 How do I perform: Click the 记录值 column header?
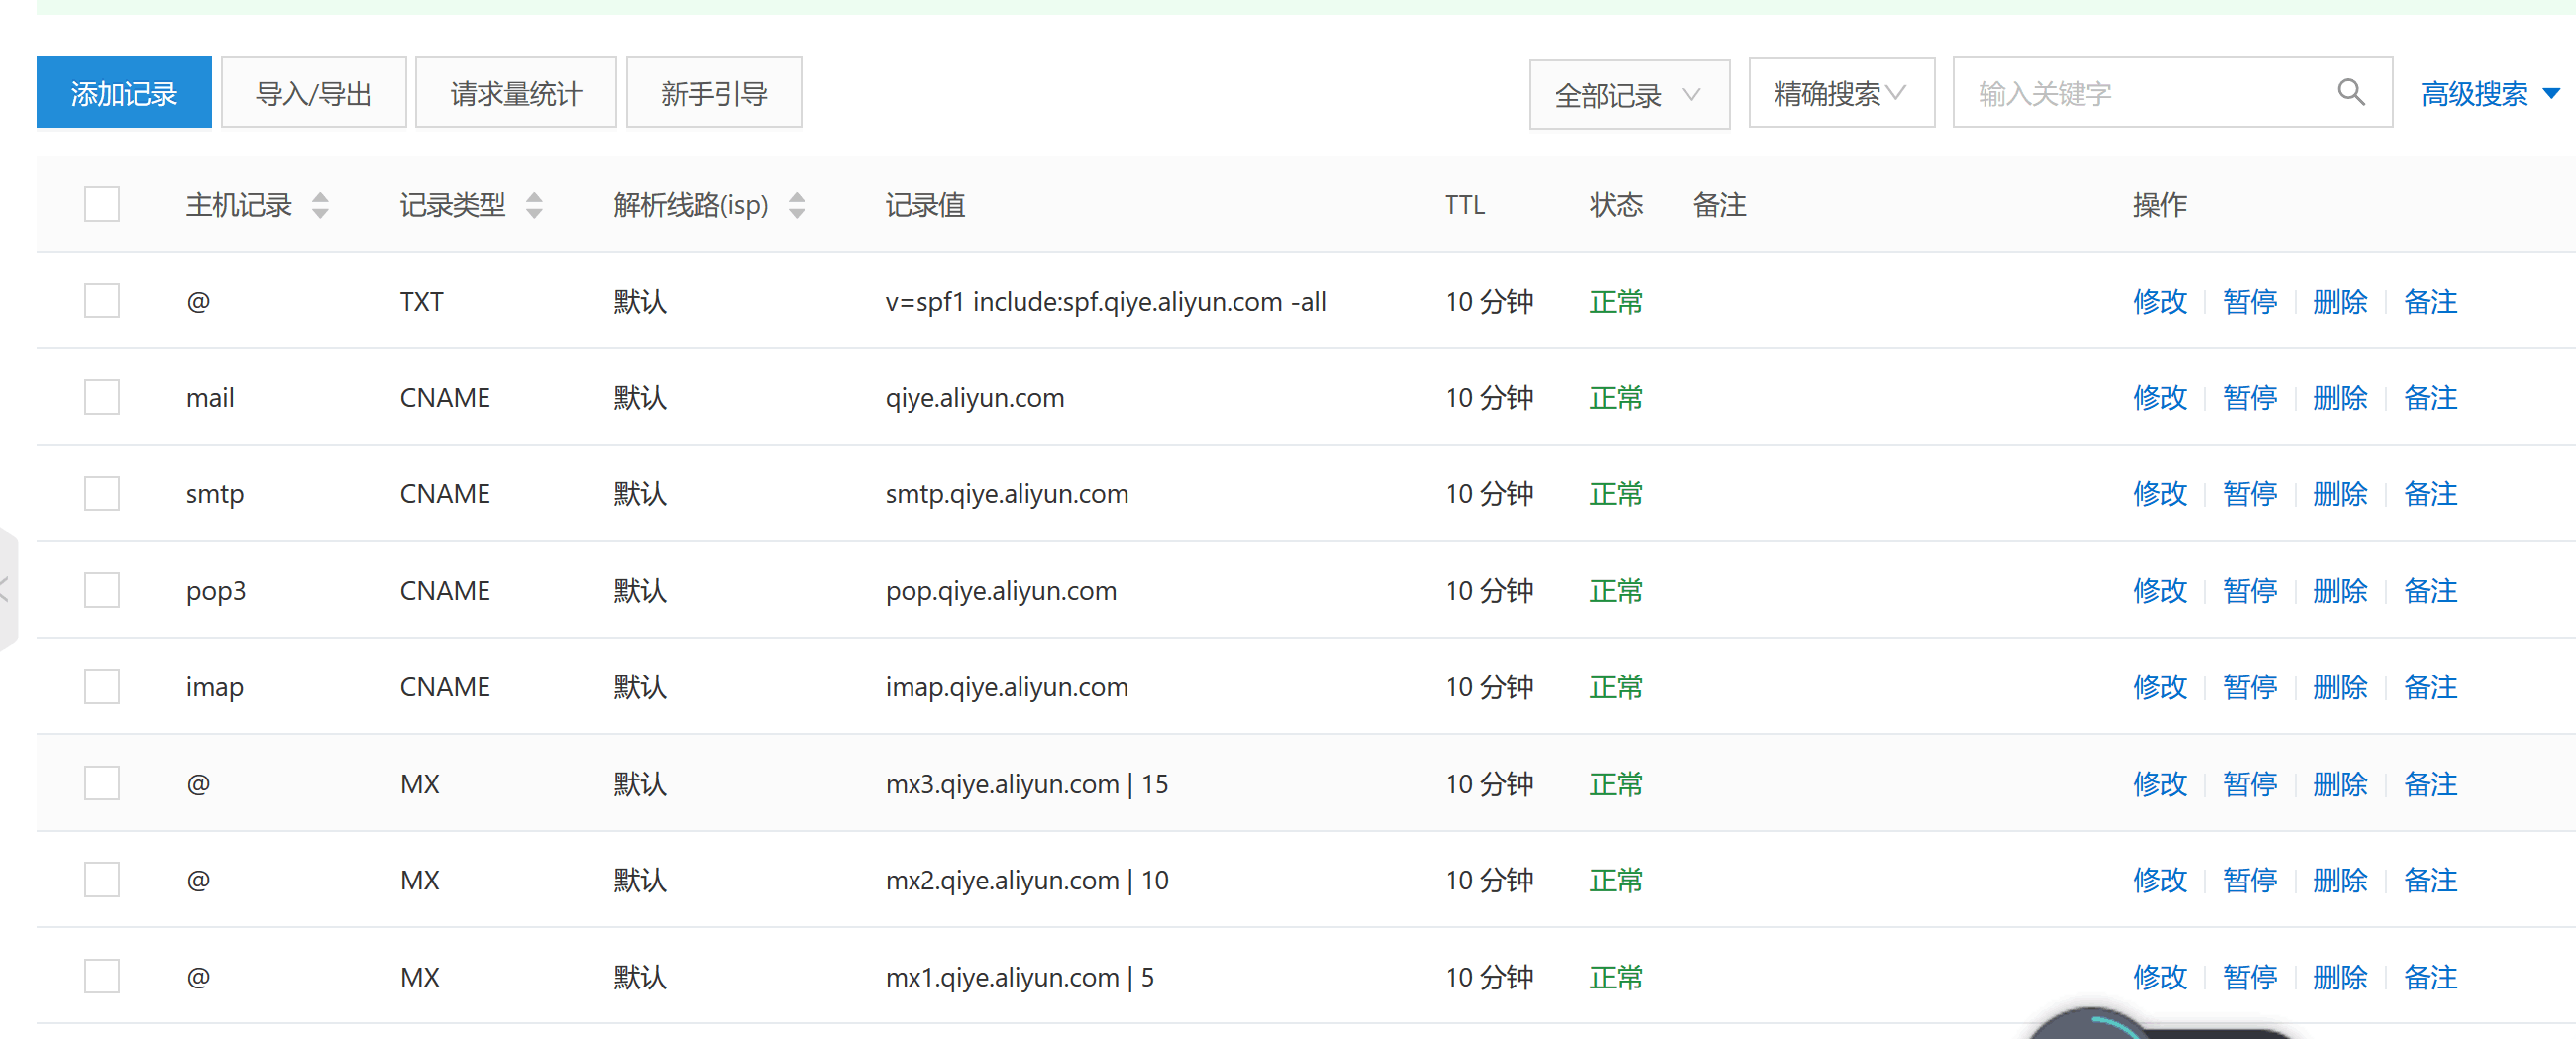pos(925,205)
